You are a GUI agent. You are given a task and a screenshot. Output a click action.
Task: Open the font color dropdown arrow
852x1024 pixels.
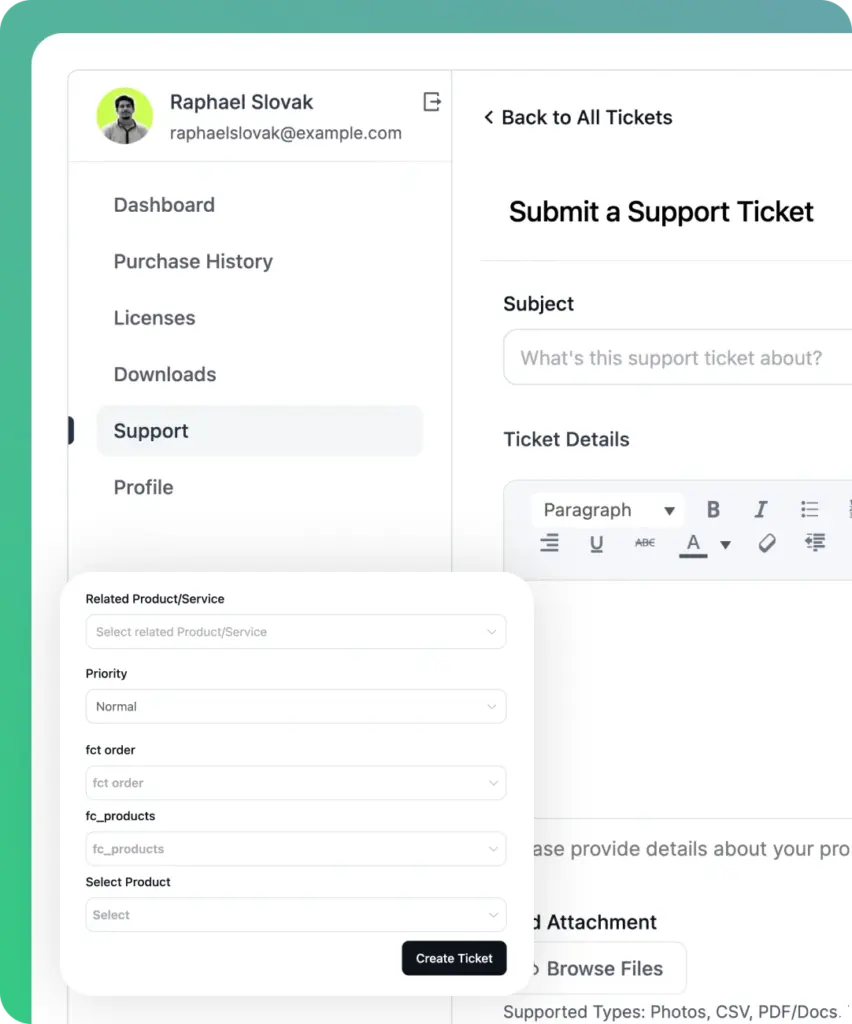coord(725,545)
